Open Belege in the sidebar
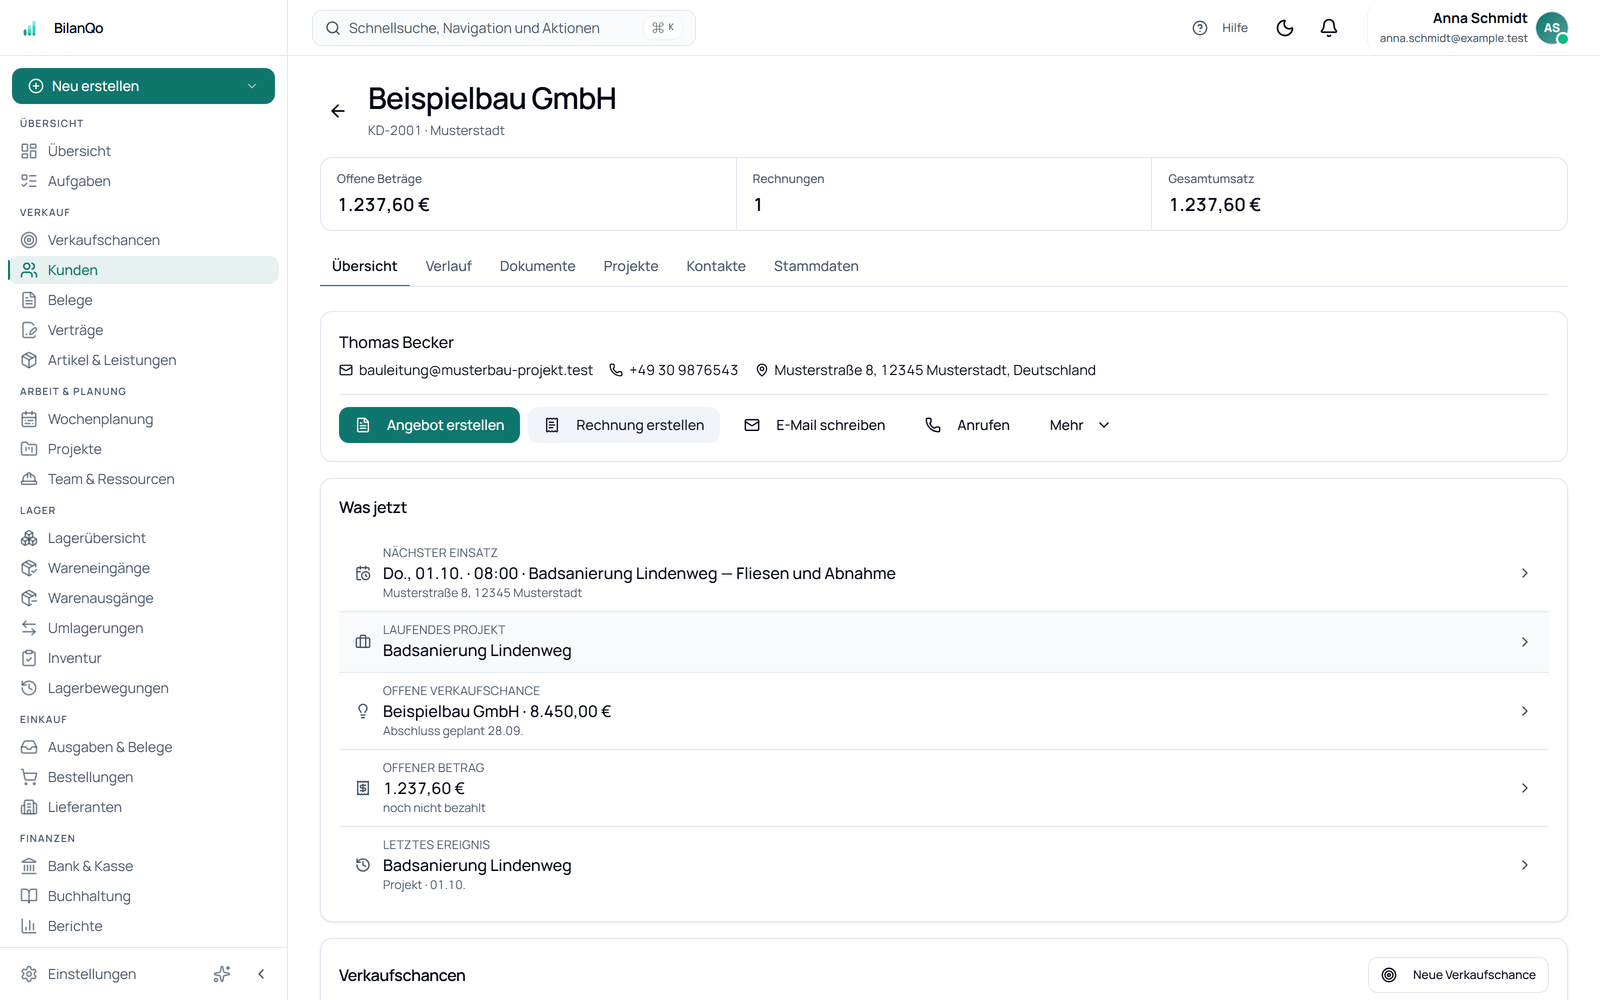Image resolution: width=1600 pixels, height=1000 pixels. tap(143, 300)
